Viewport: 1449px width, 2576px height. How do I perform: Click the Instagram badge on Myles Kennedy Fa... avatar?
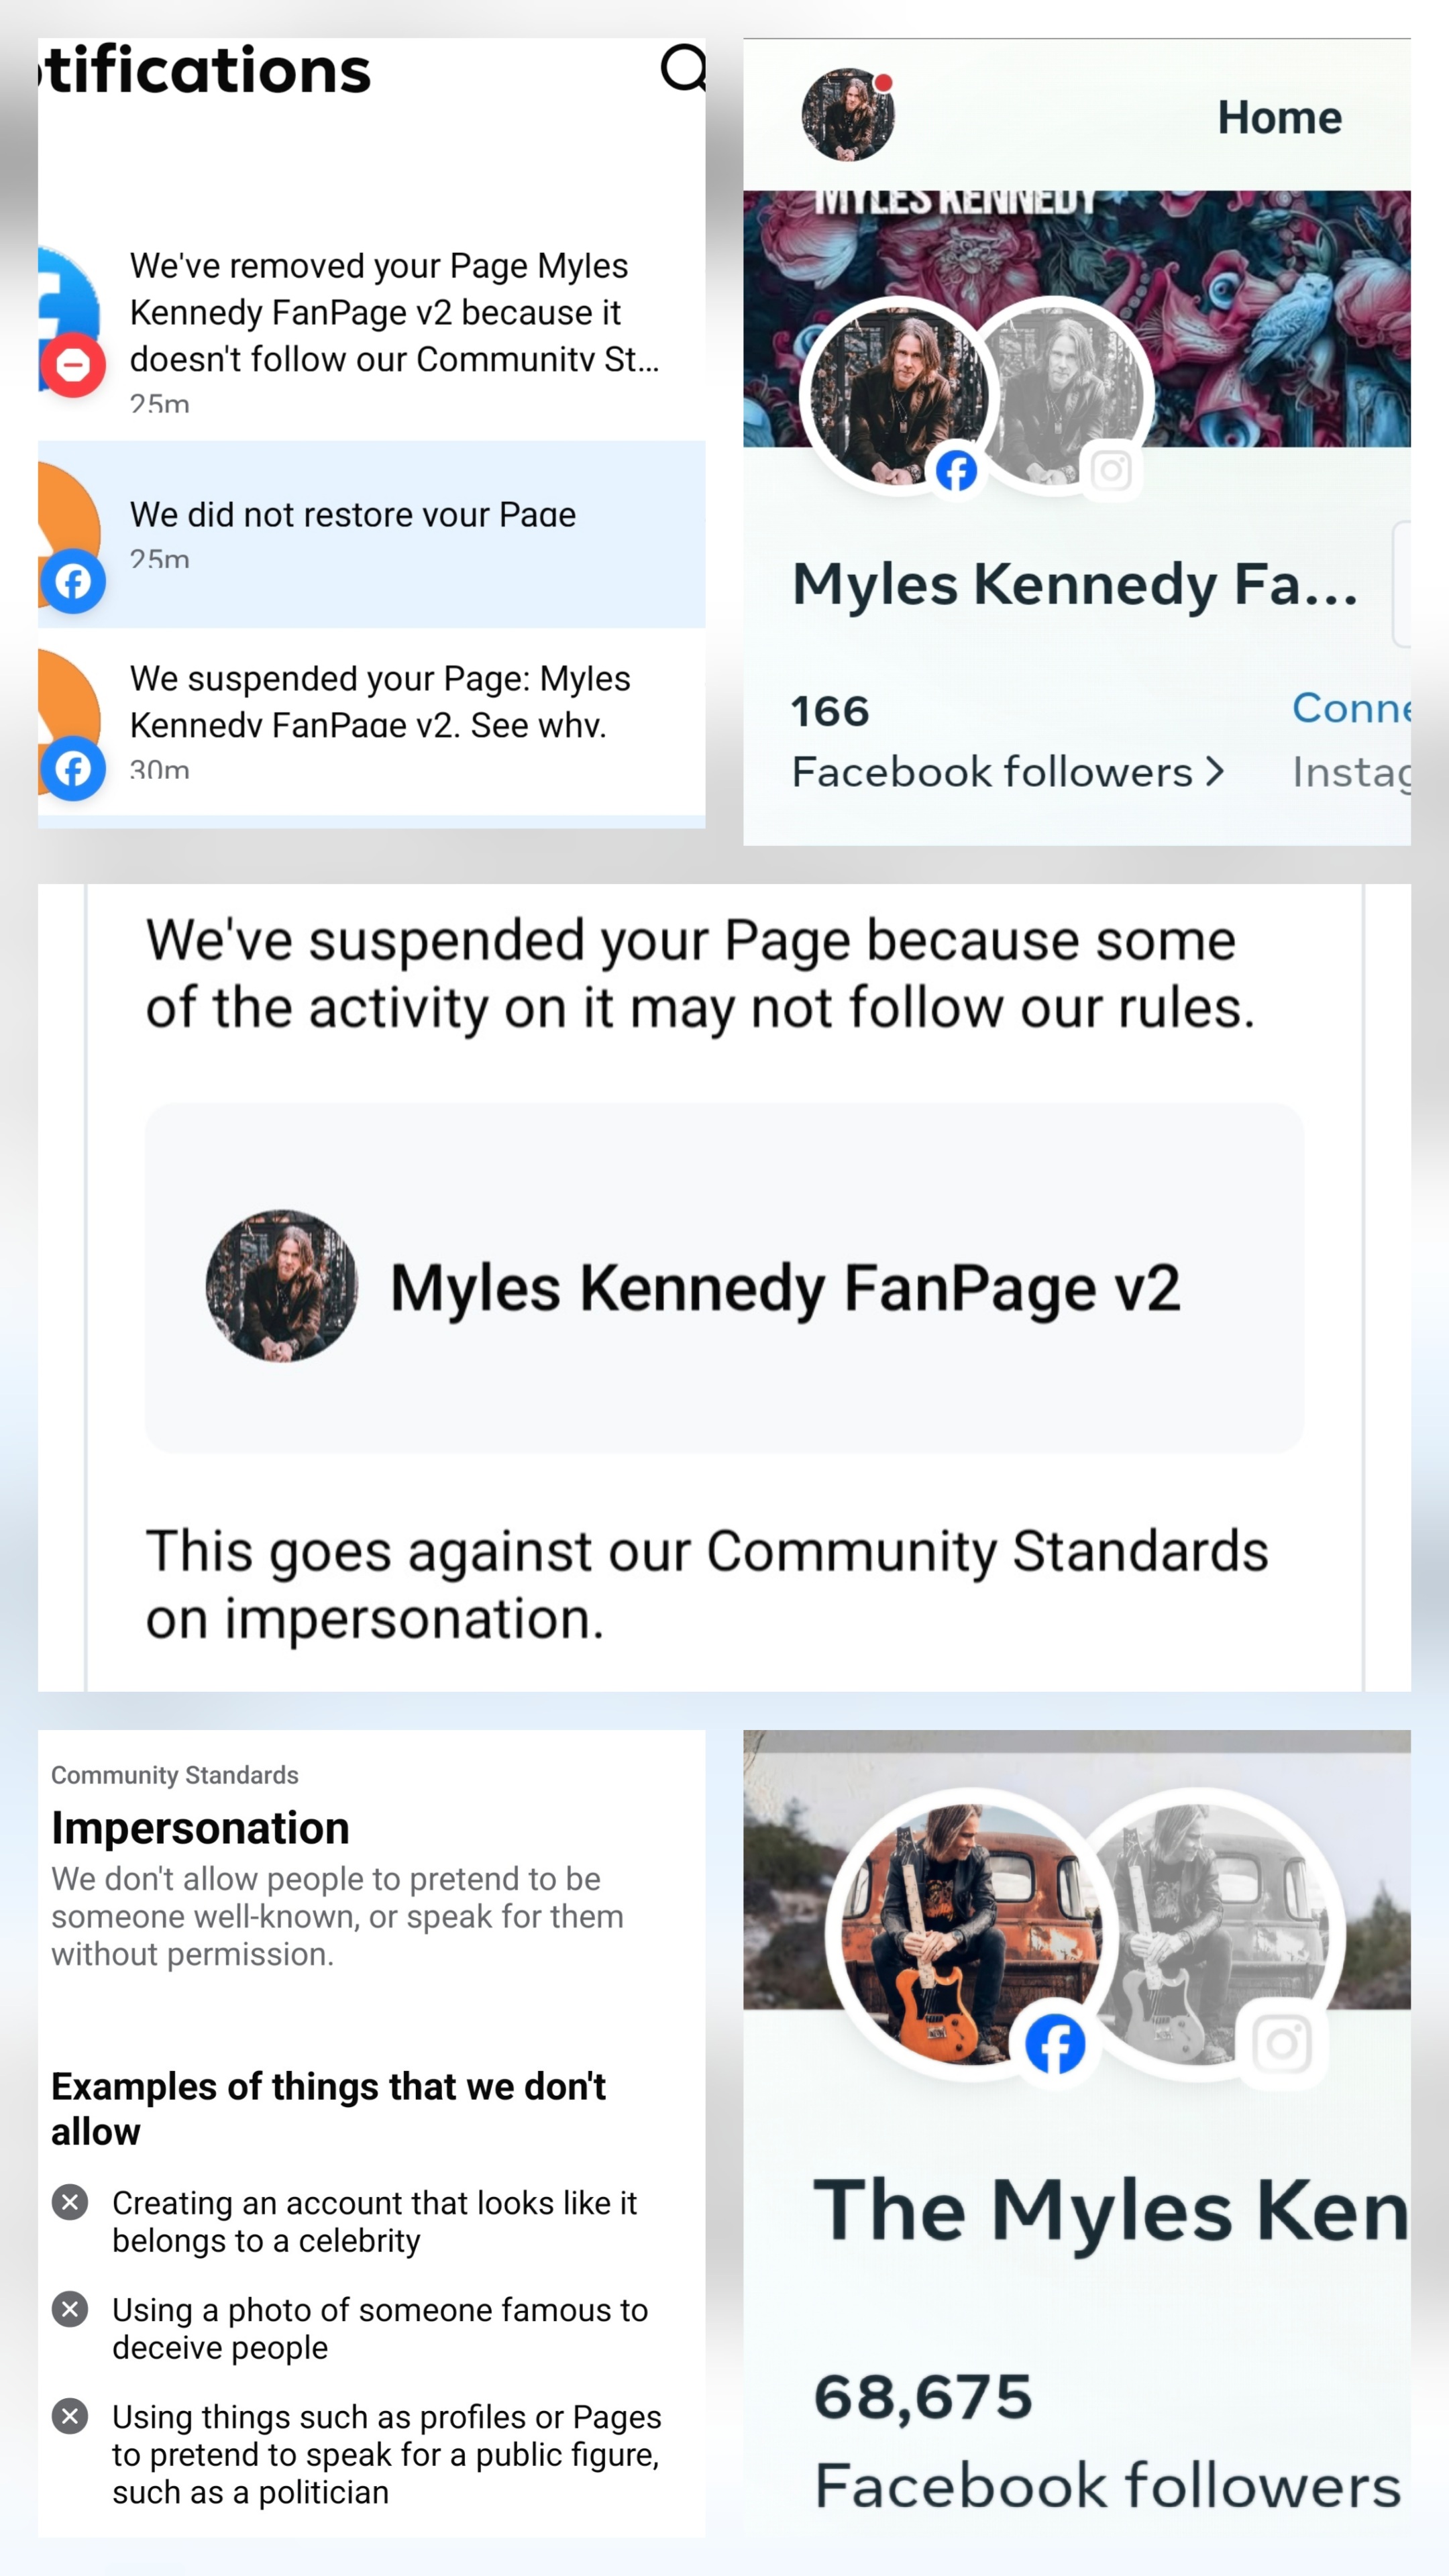tap(1111, 470)
